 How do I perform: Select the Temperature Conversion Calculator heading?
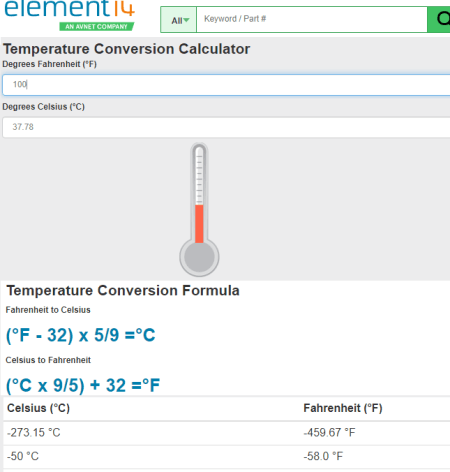tap(127, 49)
